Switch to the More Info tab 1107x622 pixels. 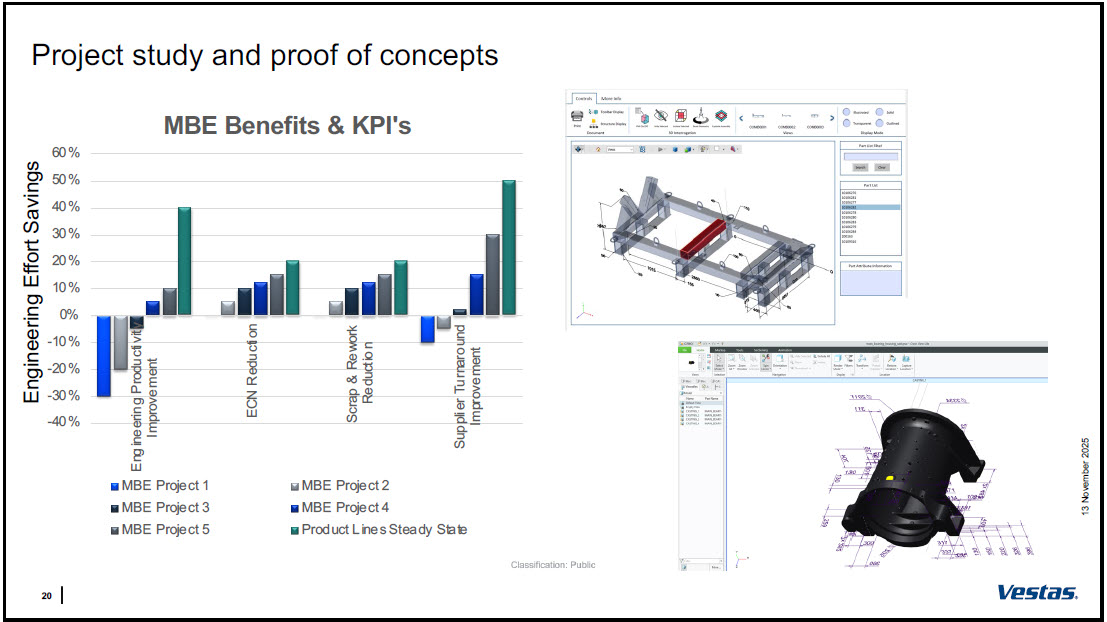[x=613, y=97]
